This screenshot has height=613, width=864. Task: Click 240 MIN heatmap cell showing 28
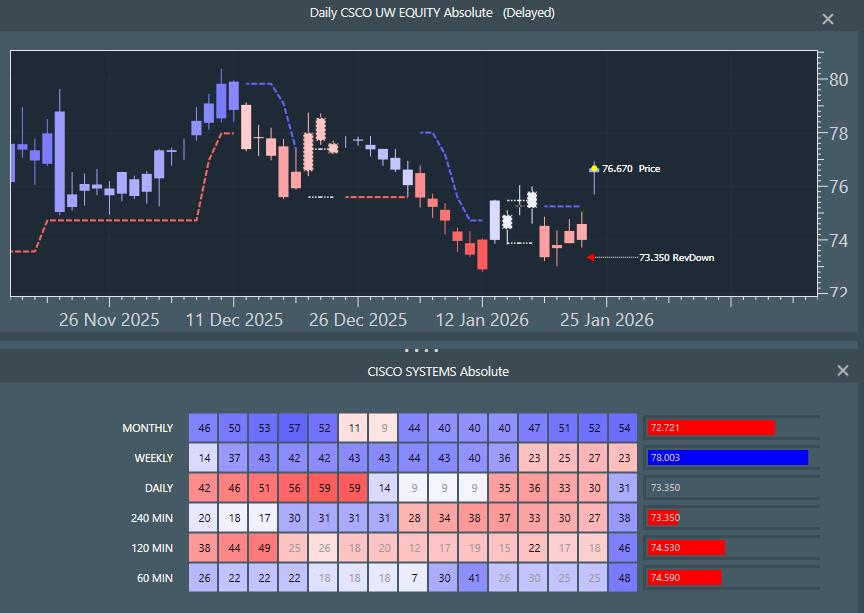coord(414,518)
